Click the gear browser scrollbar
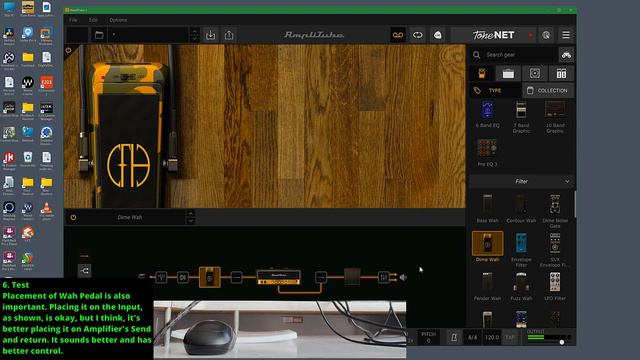 pos(575,204)
